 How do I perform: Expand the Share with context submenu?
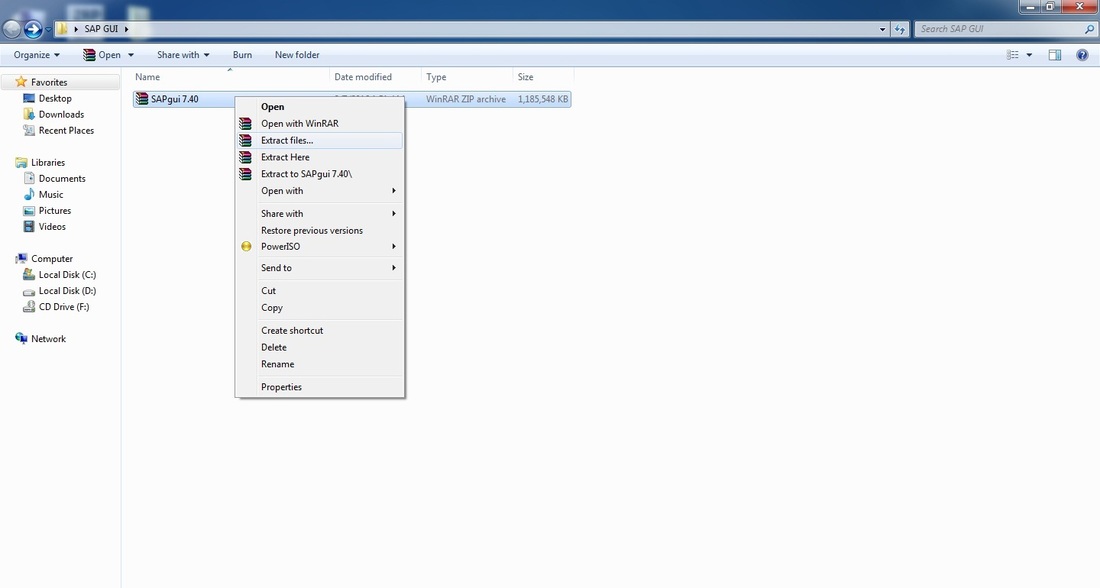[320, 213]
